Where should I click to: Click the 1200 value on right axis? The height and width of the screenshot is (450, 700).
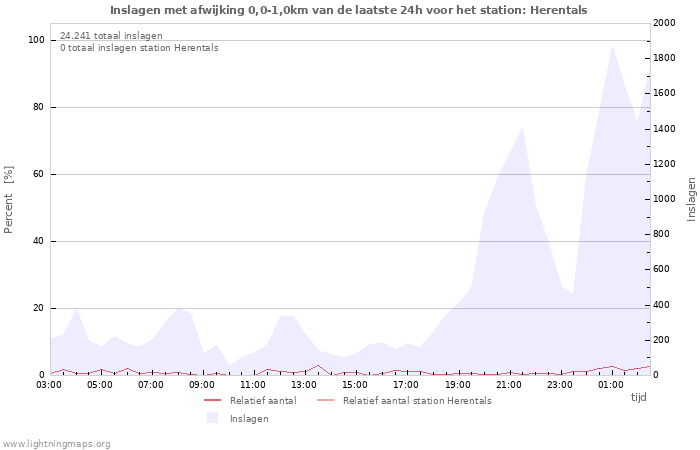pos(664,164)
